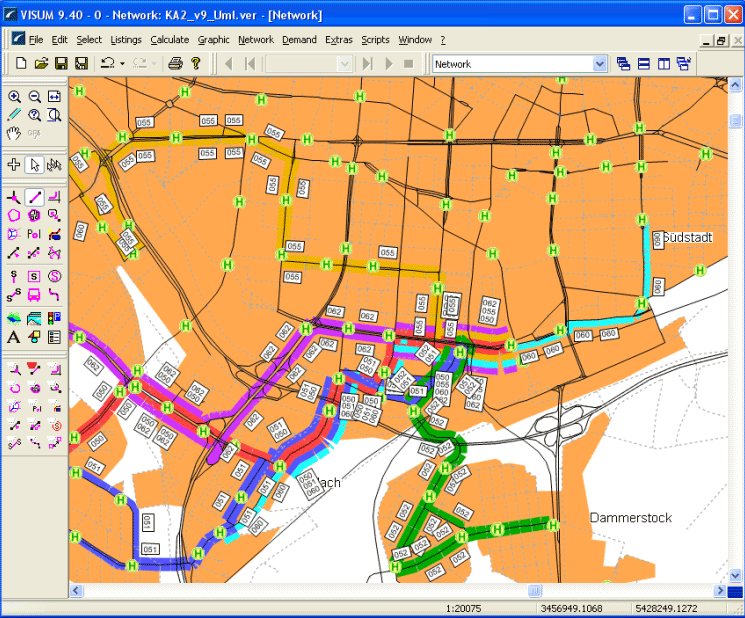Click the vertical scrollbar up arrow

coord(735,85)
